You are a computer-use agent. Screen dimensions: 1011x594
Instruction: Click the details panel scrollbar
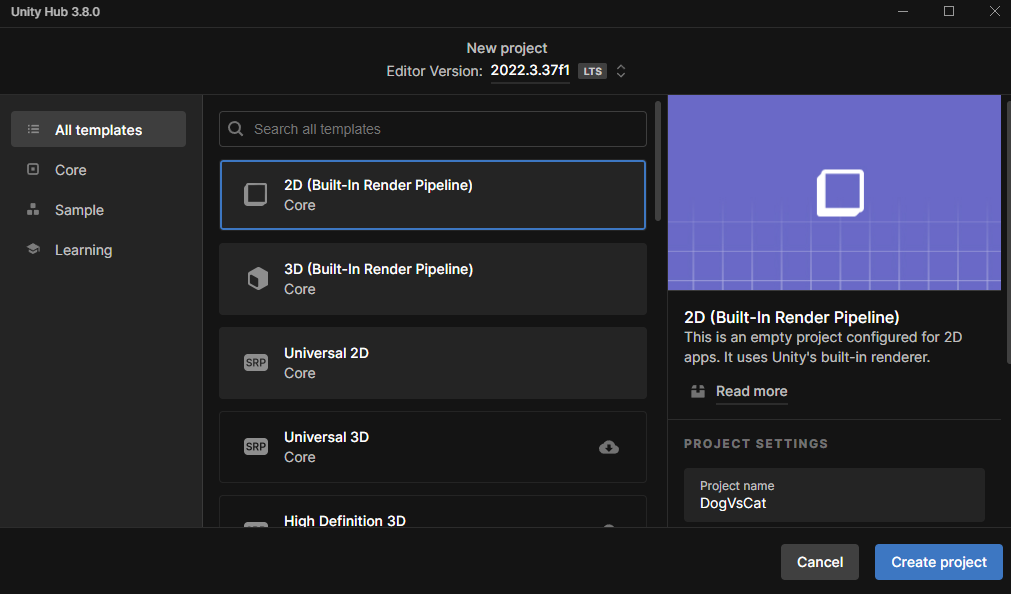1008,232
